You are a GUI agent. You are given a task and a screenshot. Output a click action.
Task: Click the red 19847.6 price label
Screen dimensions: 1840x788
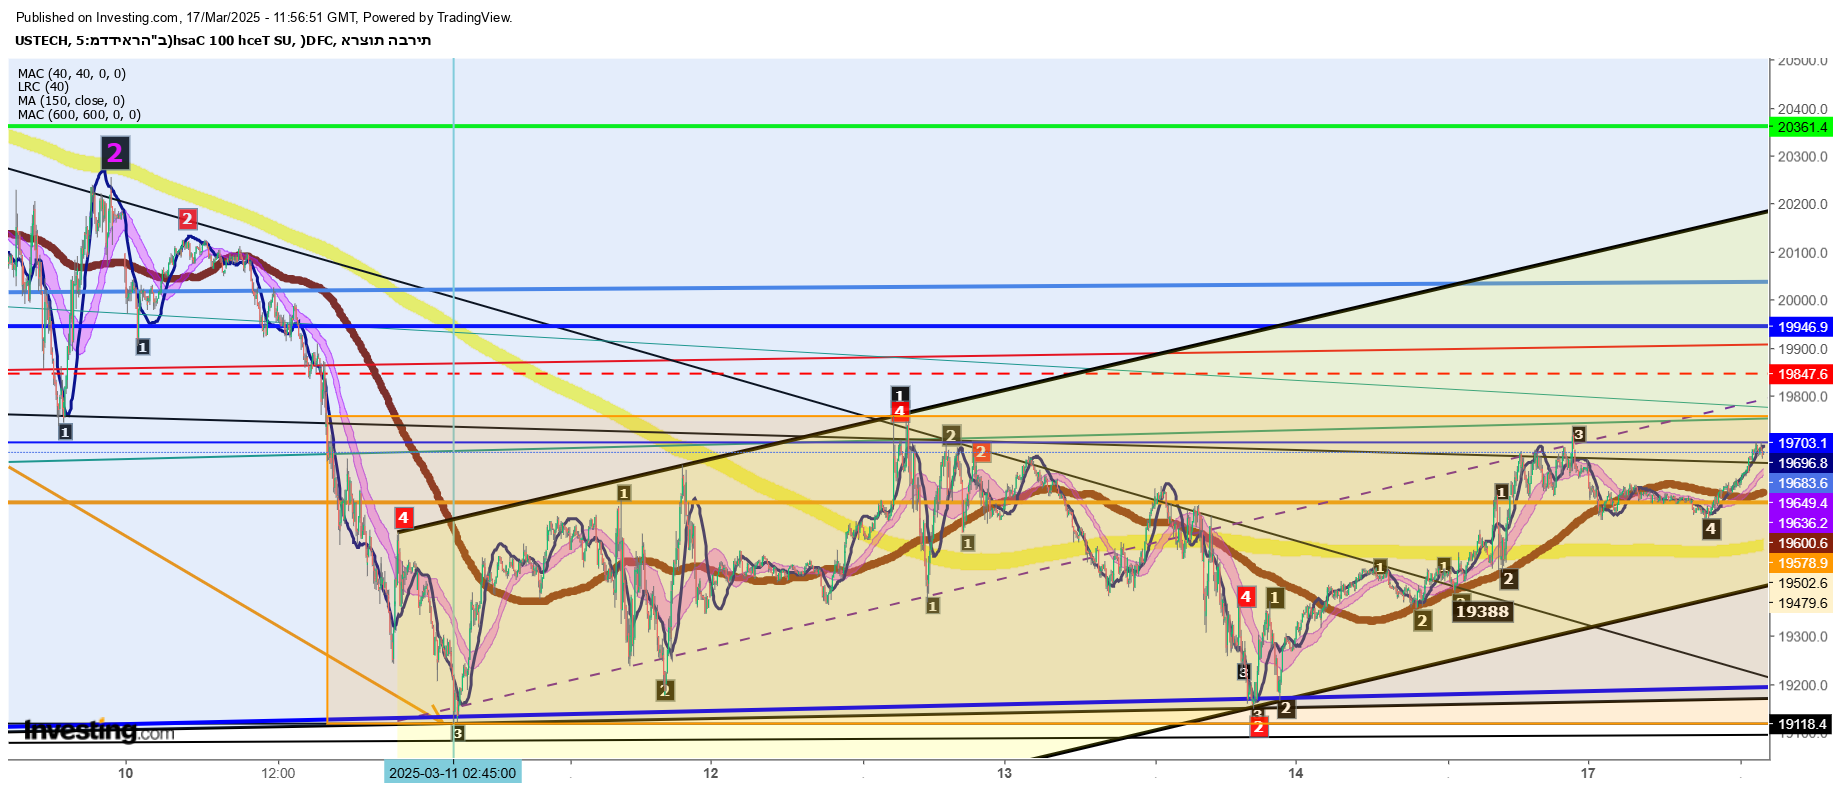click(x=1802, y=374)
